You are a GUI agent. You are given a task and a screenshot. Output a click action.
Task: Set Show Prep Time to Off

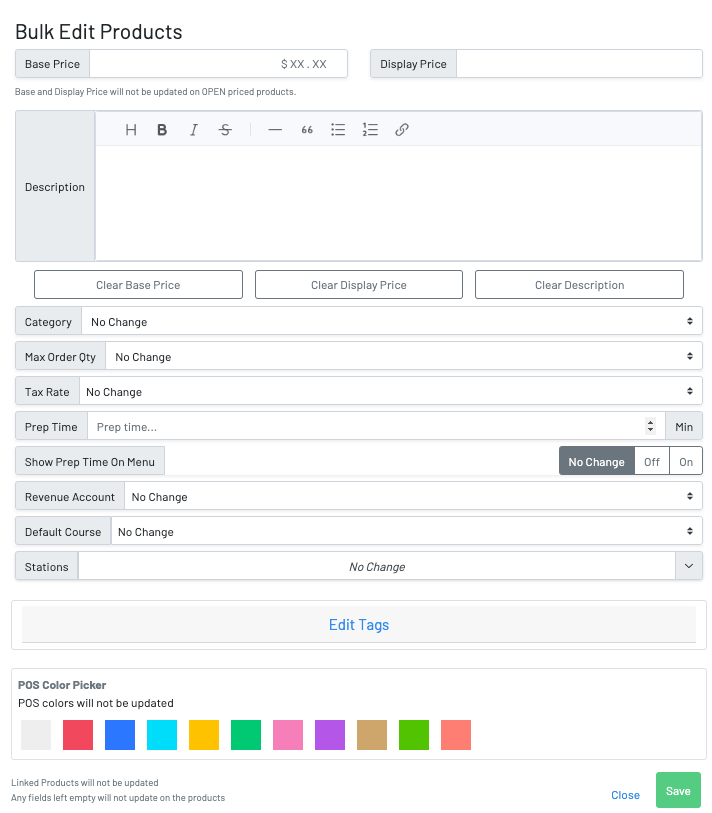(652, 462)
